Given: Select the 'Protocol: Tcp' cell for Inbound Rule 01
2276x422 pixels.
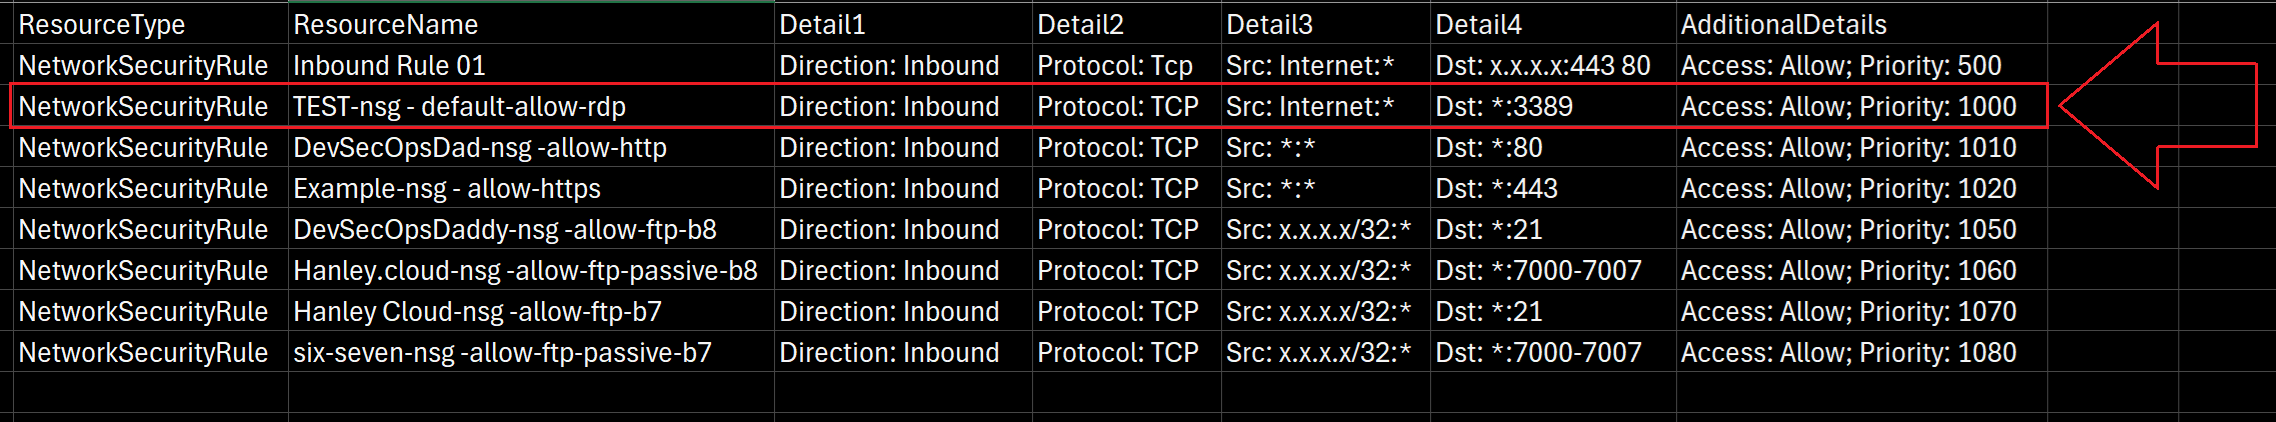Looking at the screenshot, I should click(1114, 65).
